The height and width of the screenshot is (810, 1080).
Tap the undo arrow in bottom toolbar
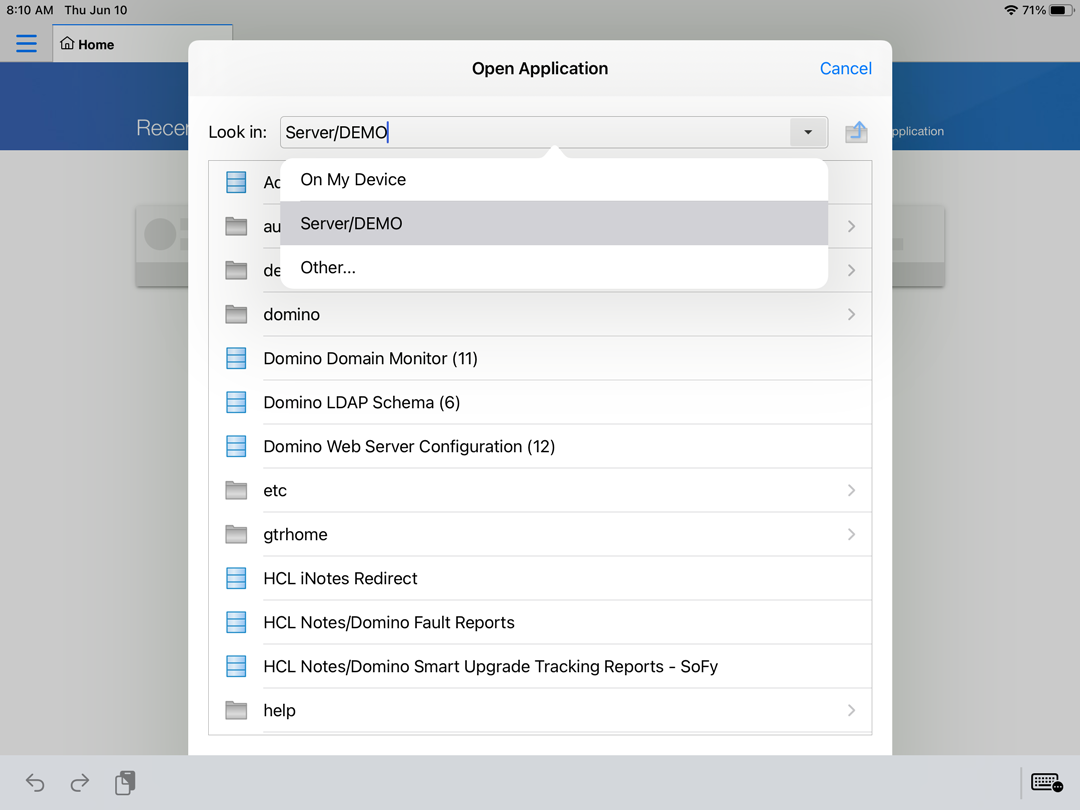[x=35, y=782]
